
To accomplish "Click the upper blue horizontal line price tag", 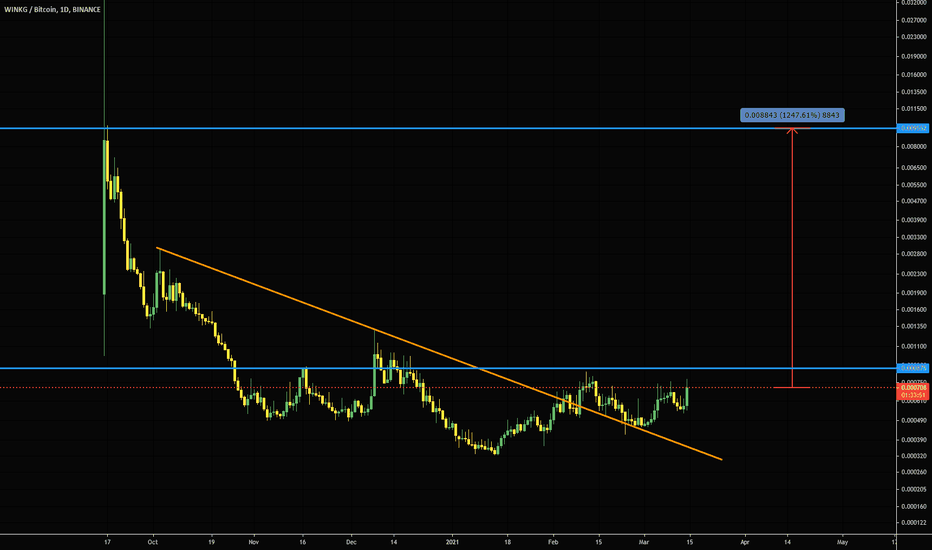I will pyautogui.click(x=914, y=128).
